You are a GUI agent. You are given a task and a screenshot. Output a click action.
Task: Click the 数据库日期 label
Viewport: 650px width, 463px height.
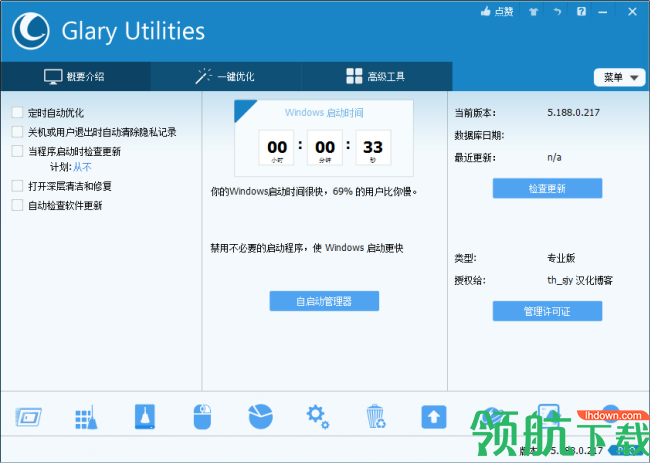pos(479,135)
